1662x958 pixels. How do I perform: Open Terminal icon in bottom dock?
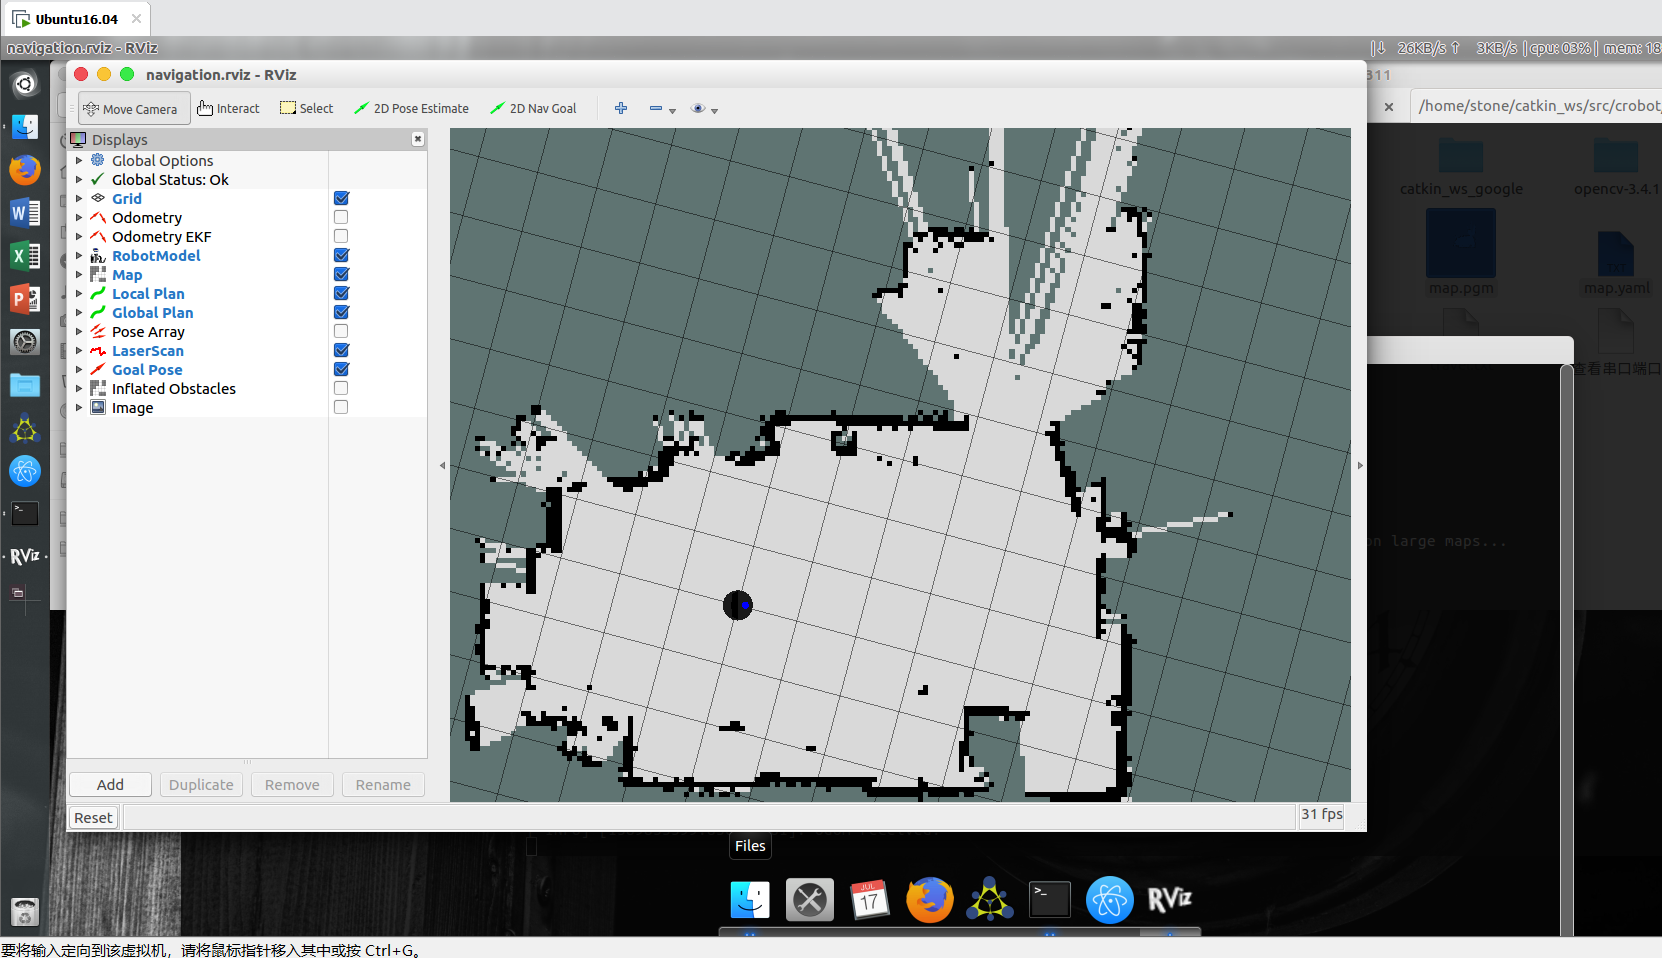[x=1050, y=900]
